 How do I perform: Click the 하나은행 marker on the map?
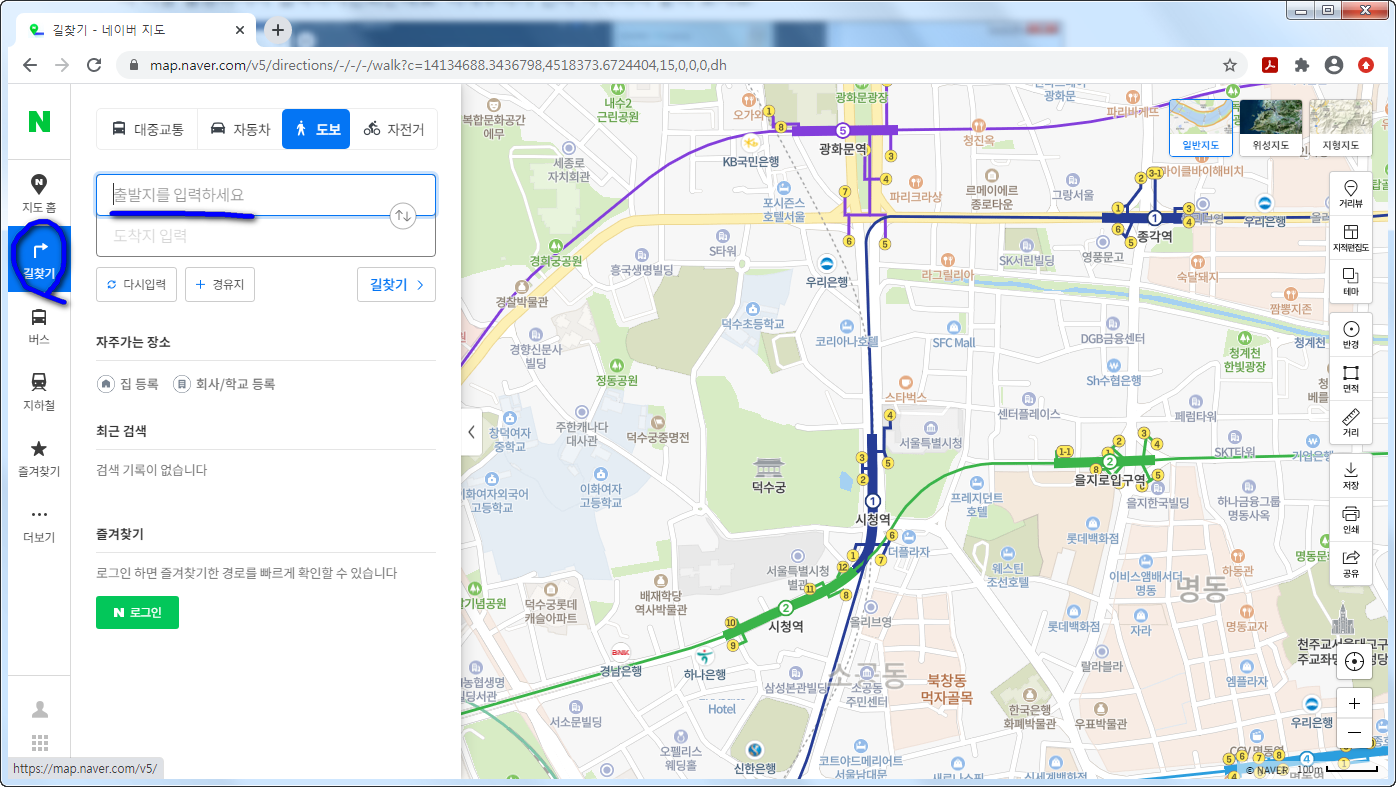[704, 664]
